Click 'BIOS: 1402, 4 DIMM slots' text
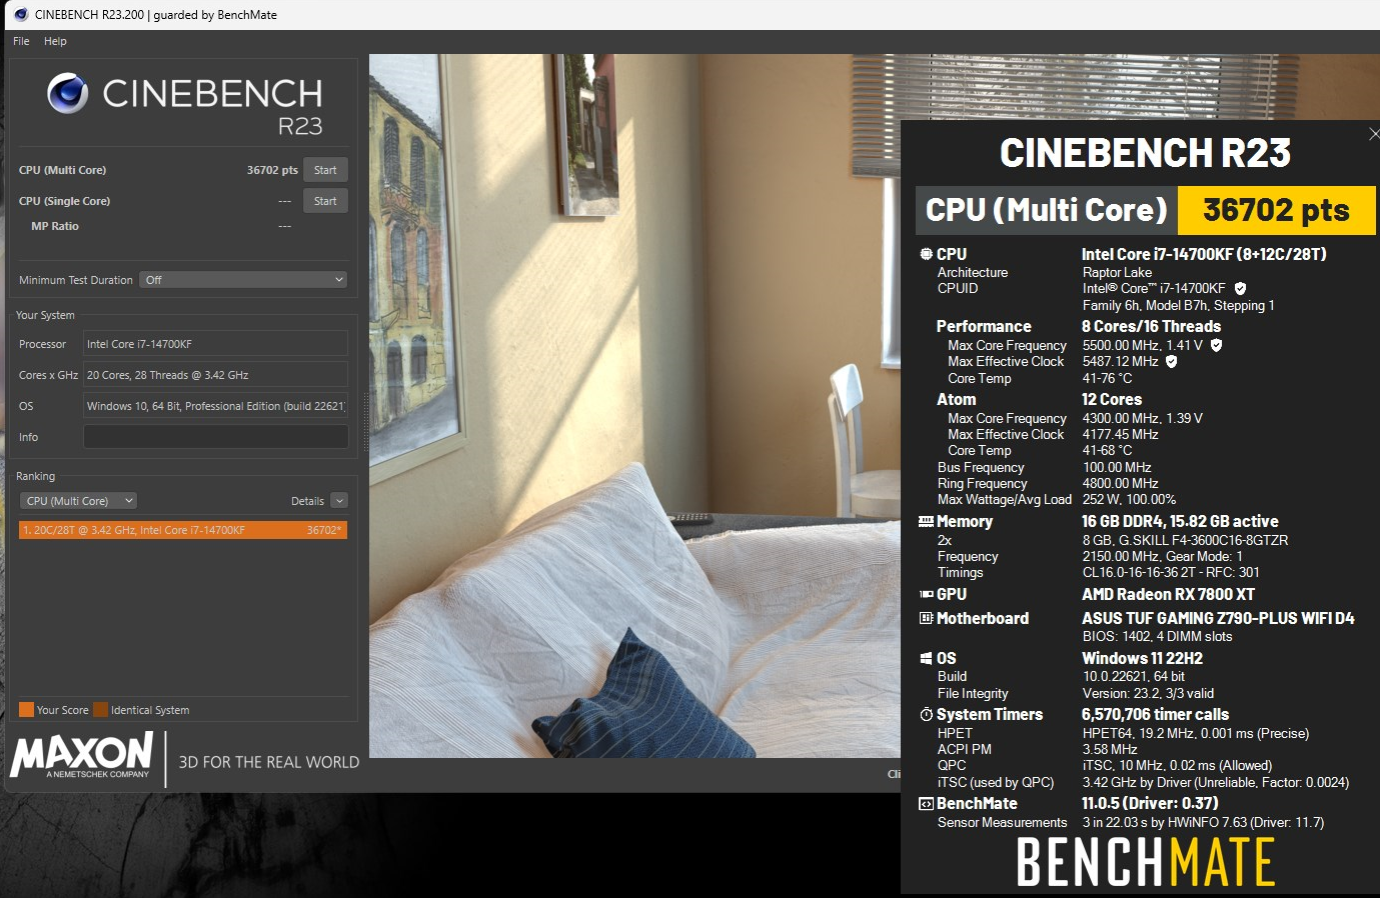Viewport: 1380px width, 898px height. (x=1157, y=636)
